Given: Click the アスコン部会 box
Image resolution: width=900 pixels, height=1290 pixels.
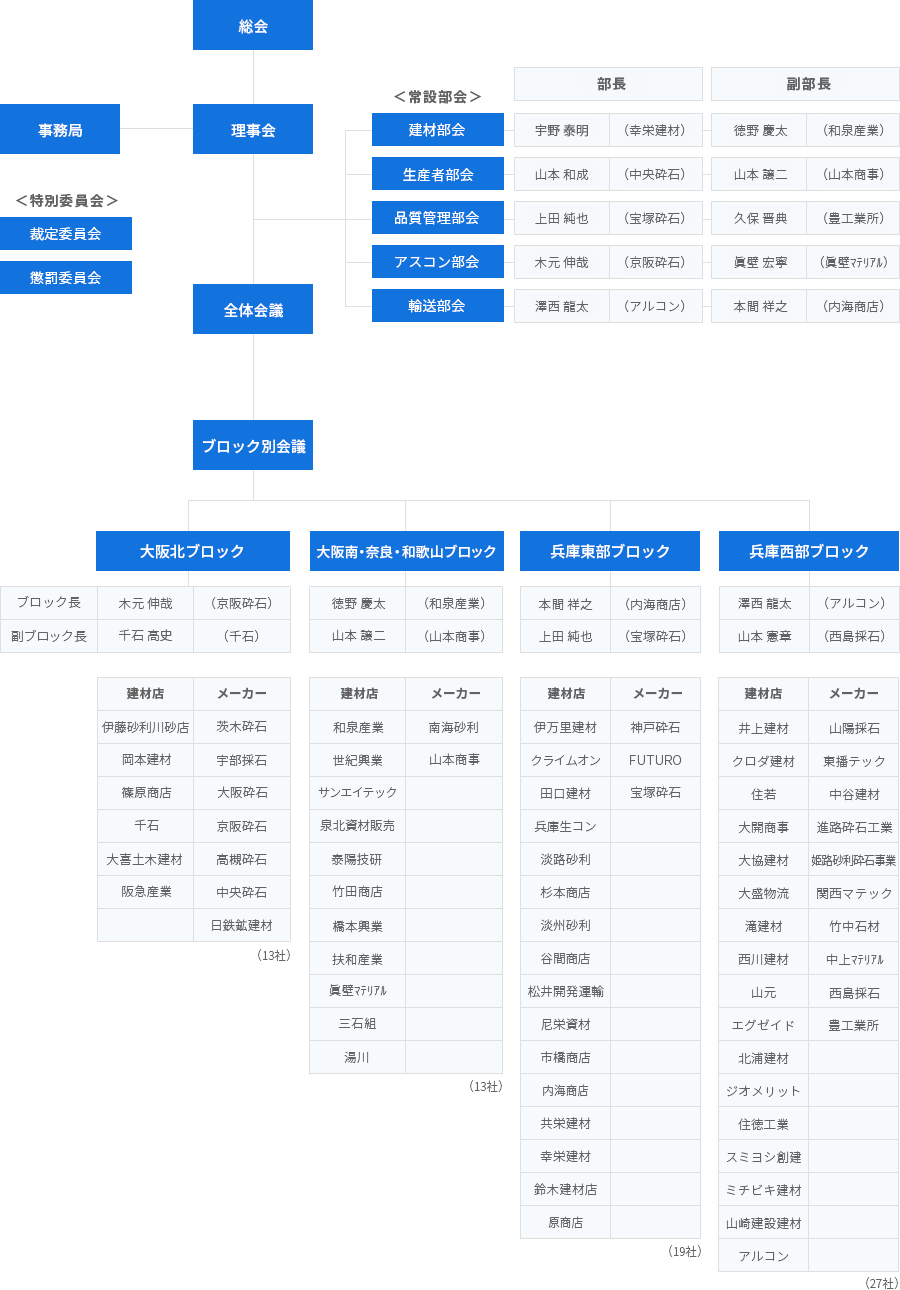Looking at the screenshot, I should click(x=438, y=262).
